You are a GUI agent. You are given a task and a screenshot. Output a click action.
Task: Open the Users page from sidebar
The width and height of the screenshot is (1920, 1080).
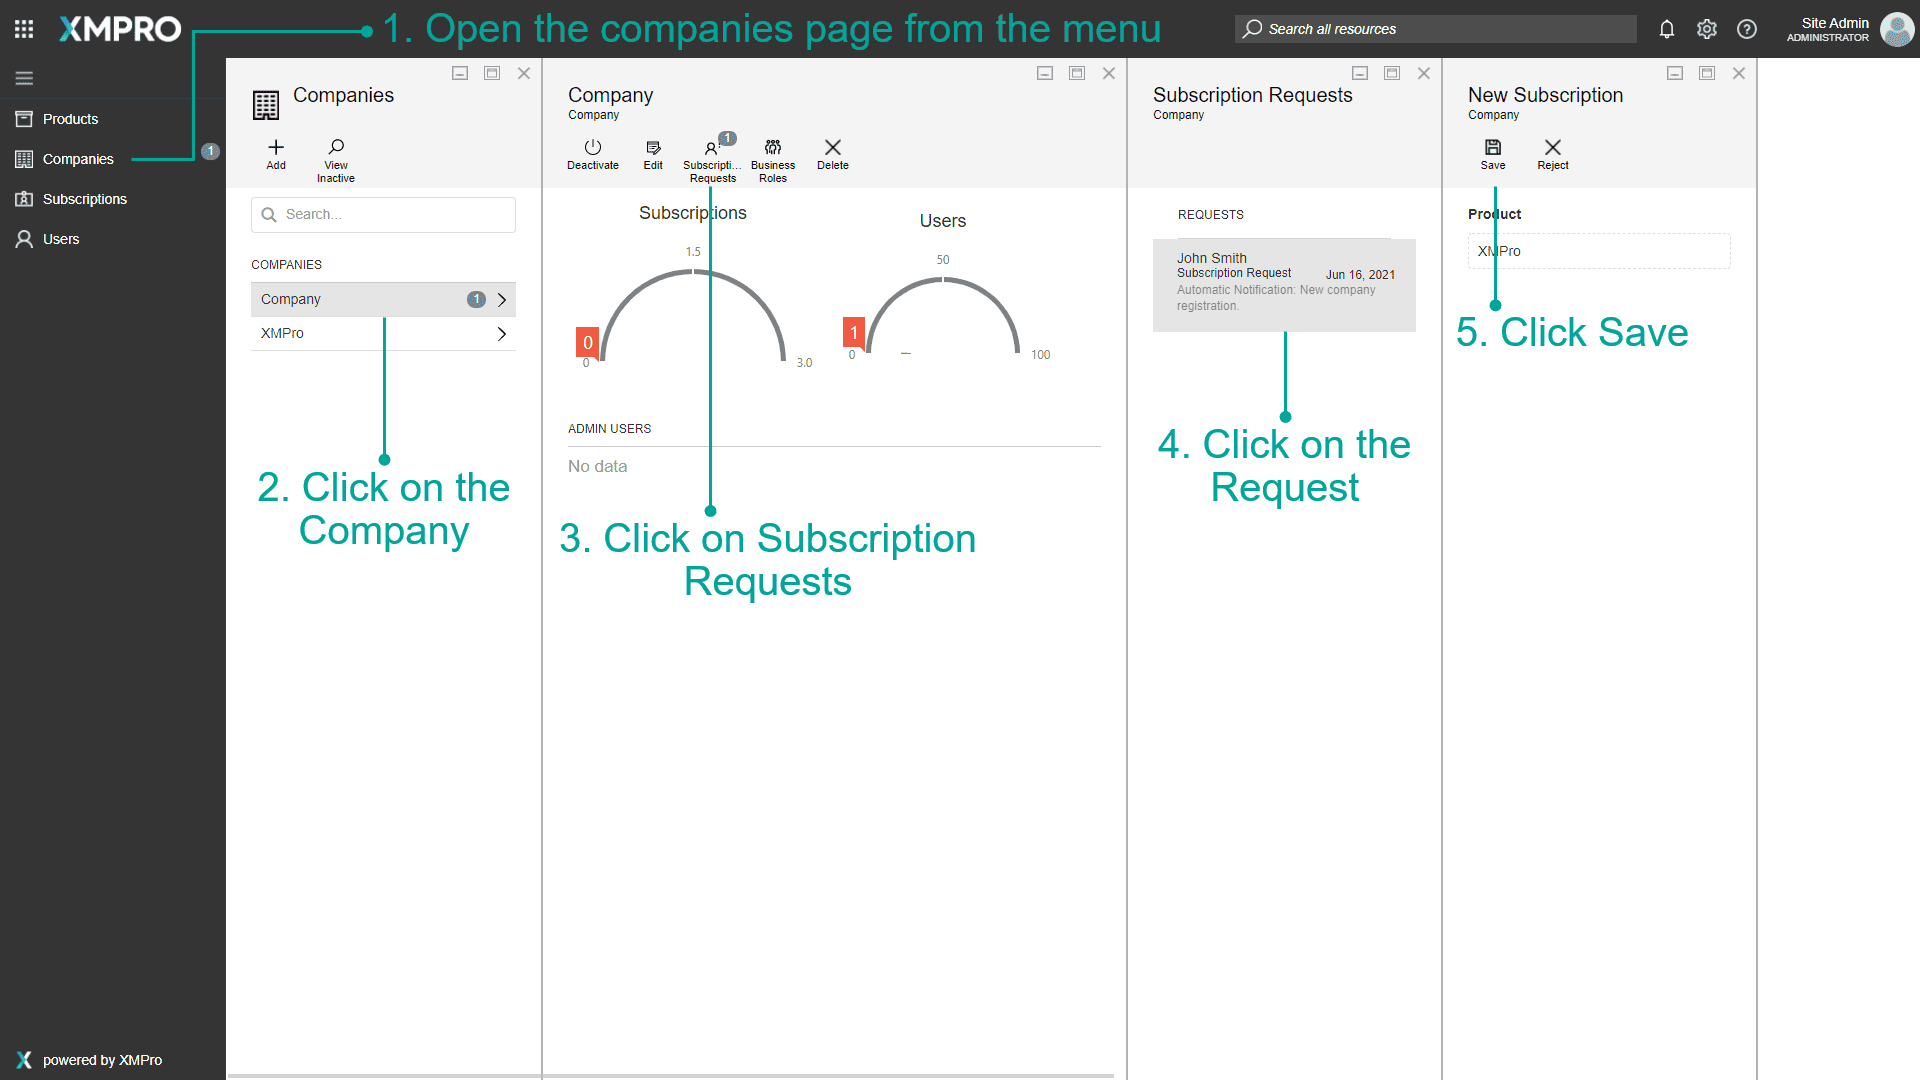click(x=61, y=239)
